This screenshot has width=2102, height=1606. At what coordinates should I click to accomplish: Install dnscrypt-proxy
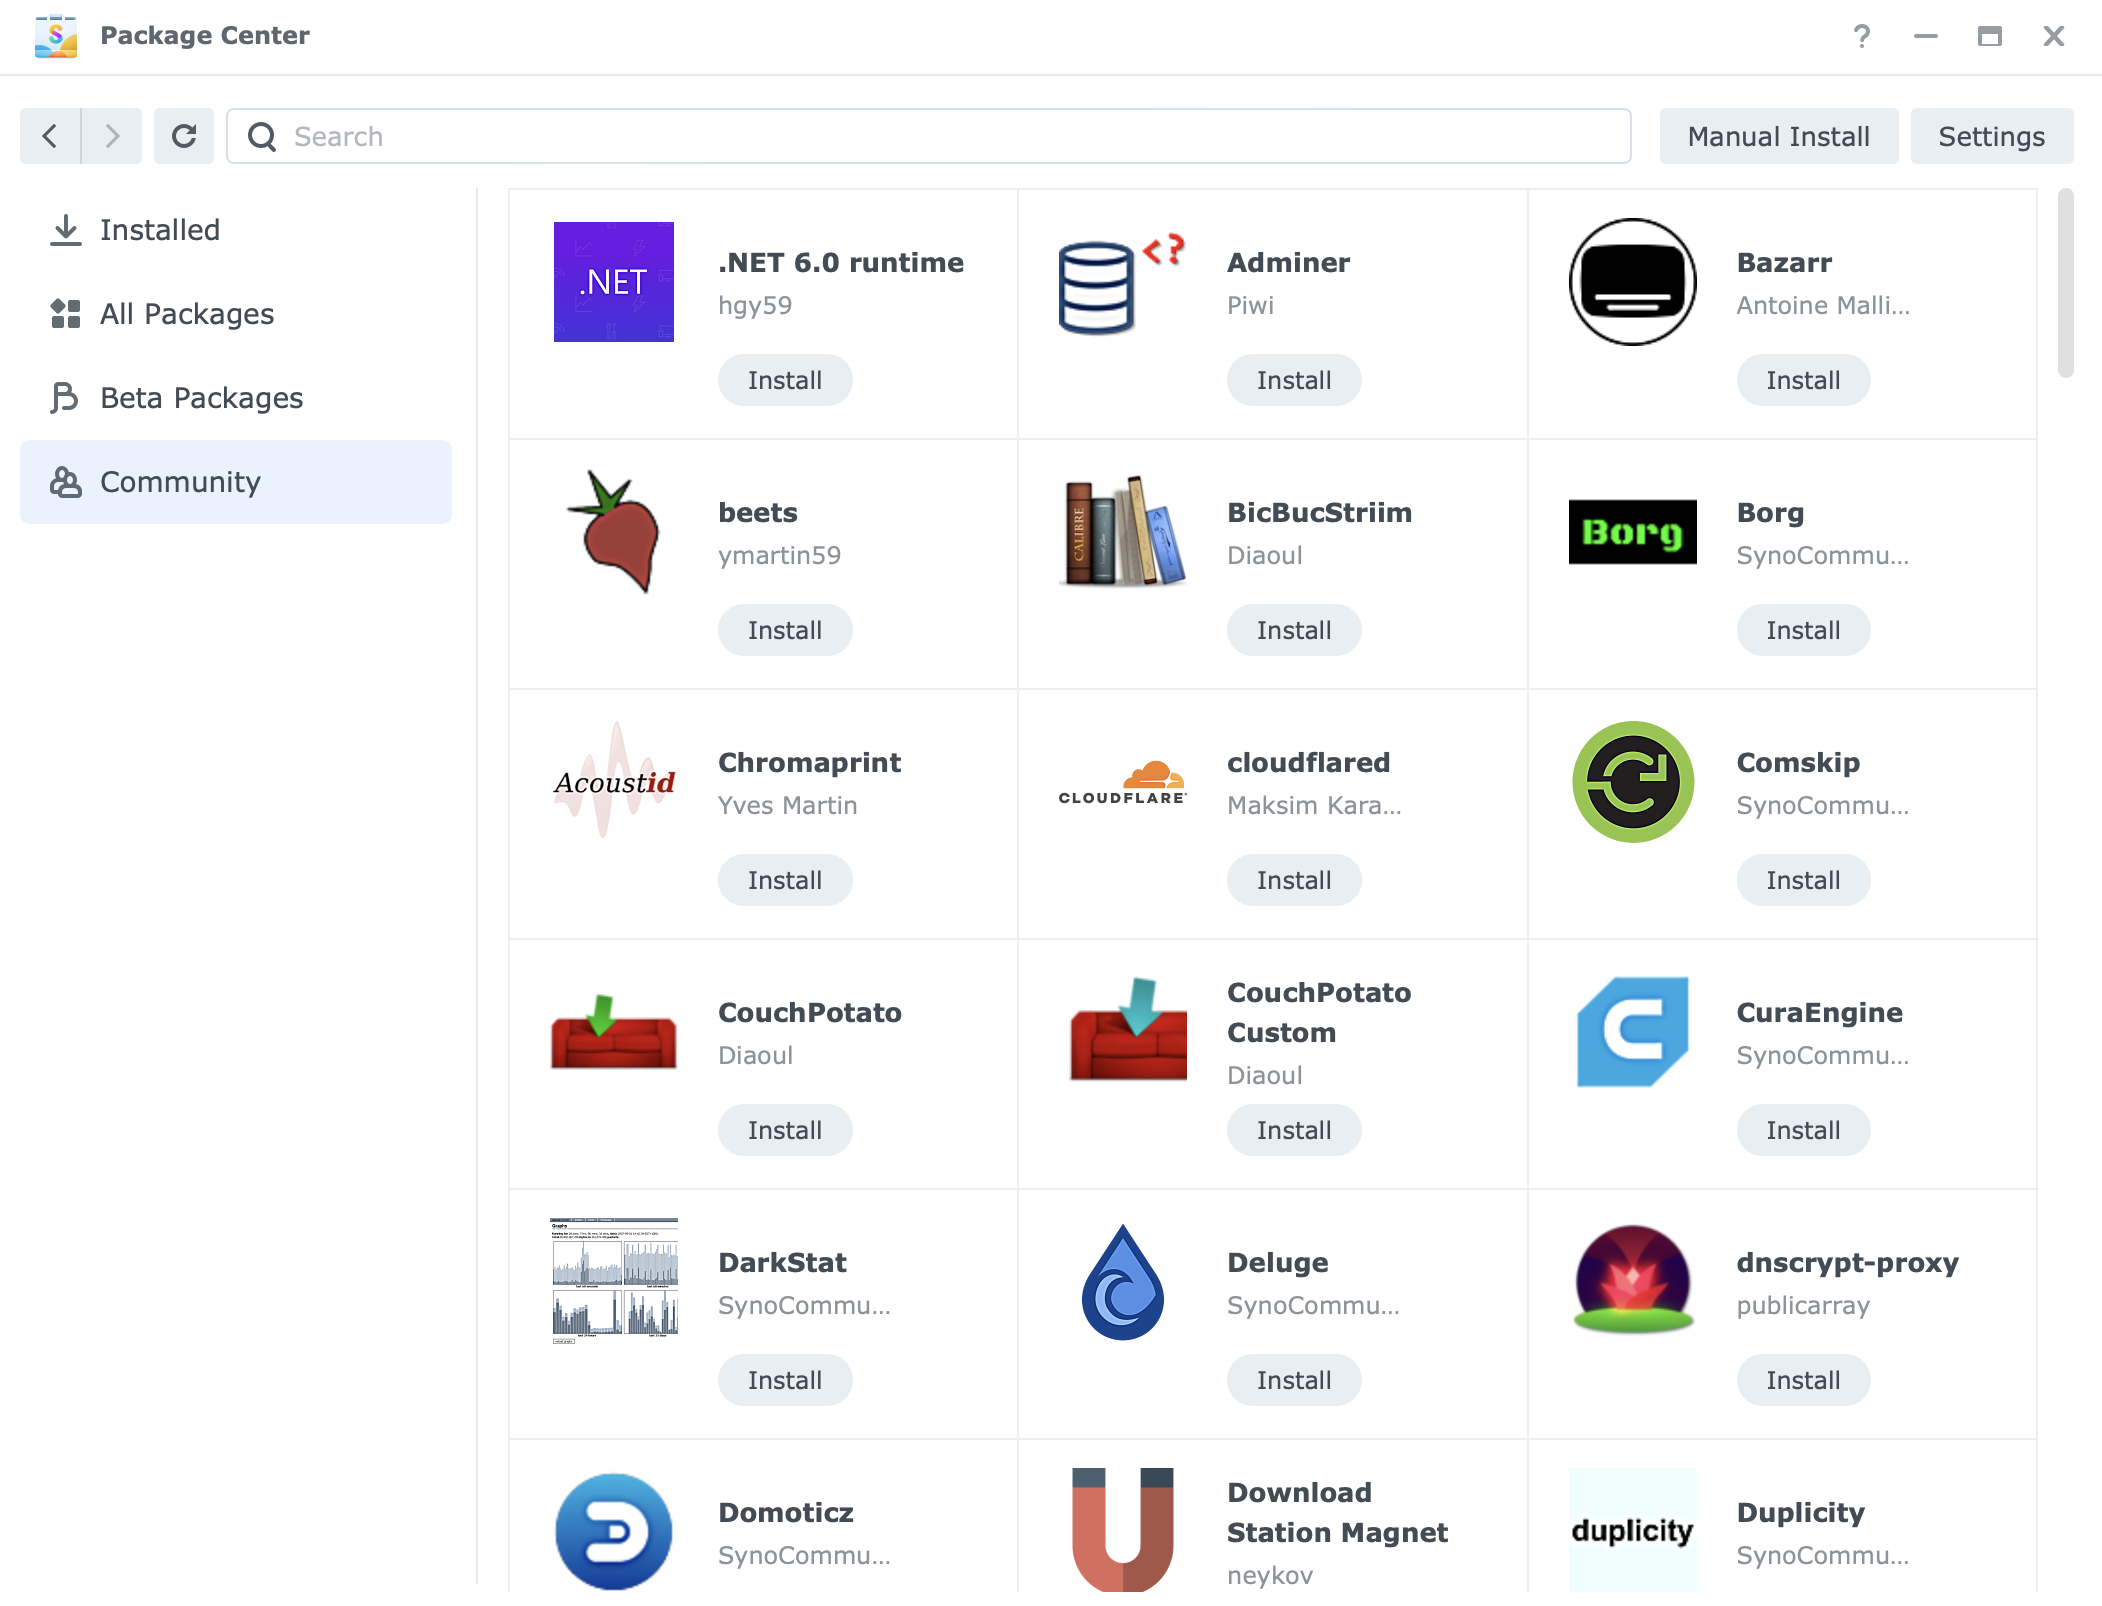(1803, 1380)
